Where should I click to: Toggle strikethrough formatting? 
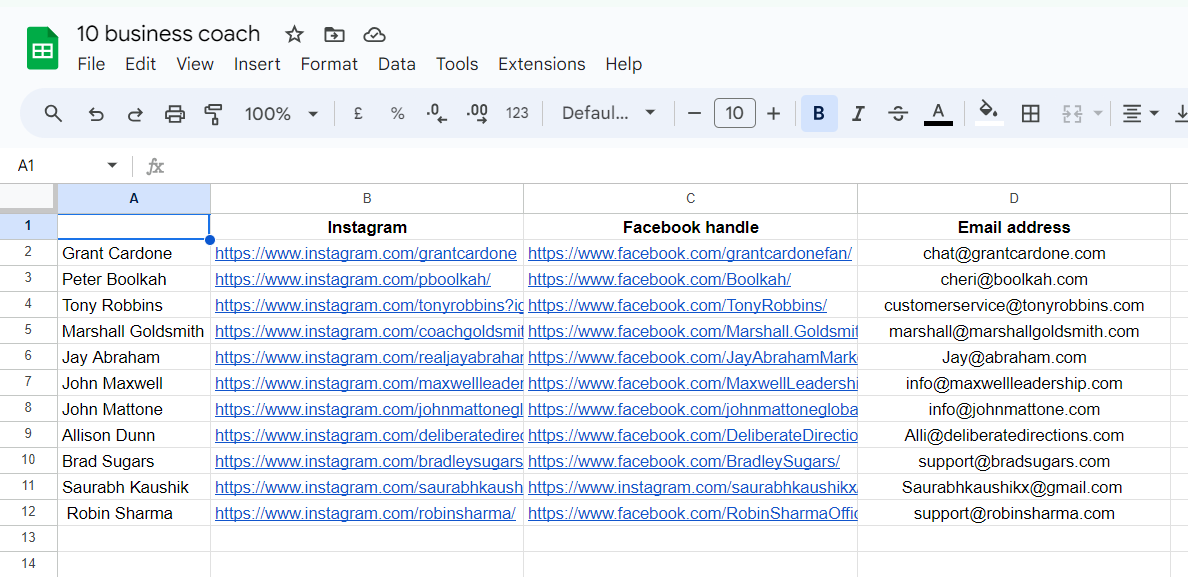pyautogui.click(x=898, y=114)
